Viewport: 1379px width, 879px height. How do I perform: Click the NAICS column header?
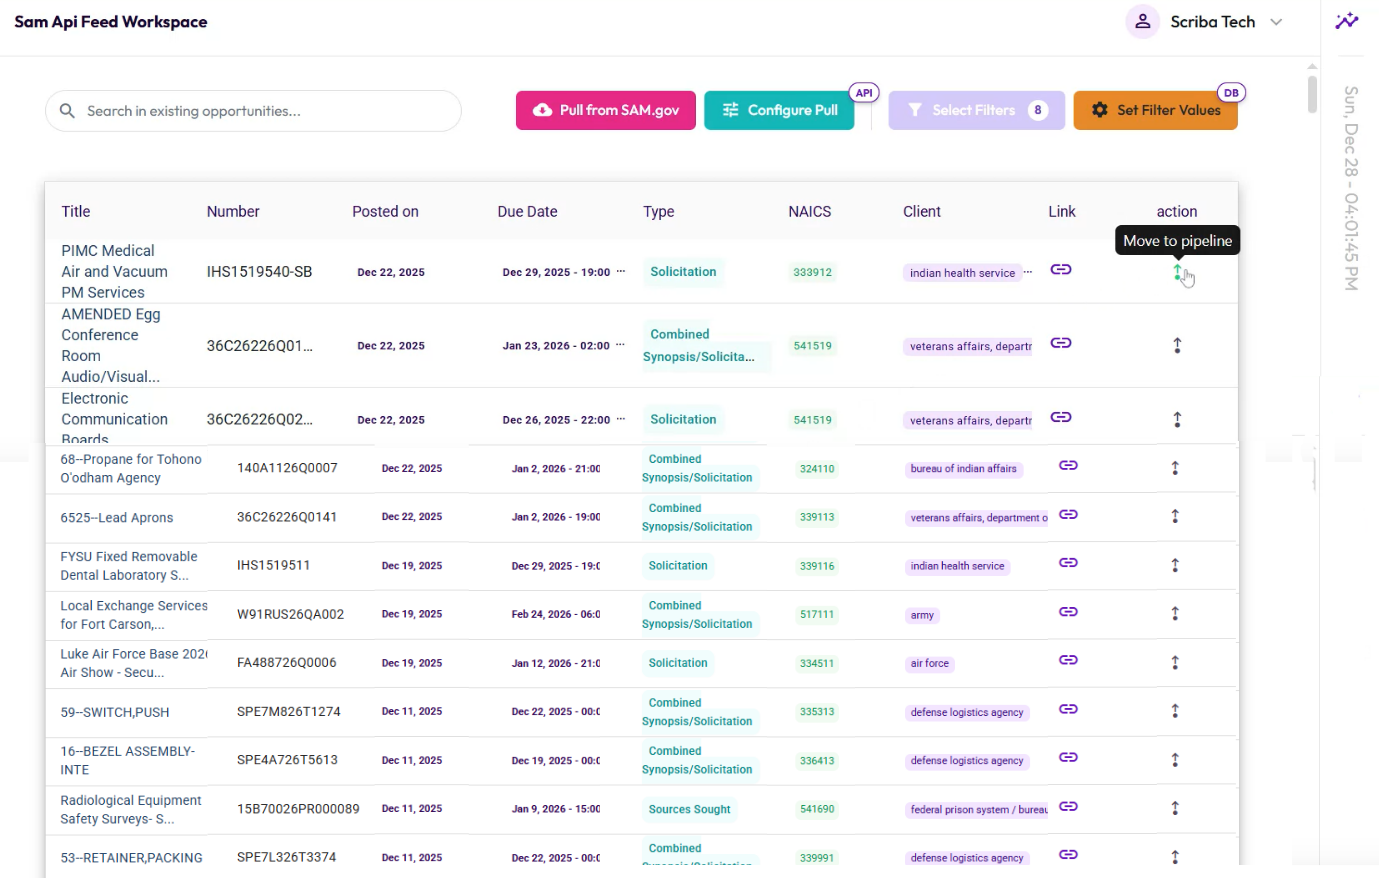809,211
